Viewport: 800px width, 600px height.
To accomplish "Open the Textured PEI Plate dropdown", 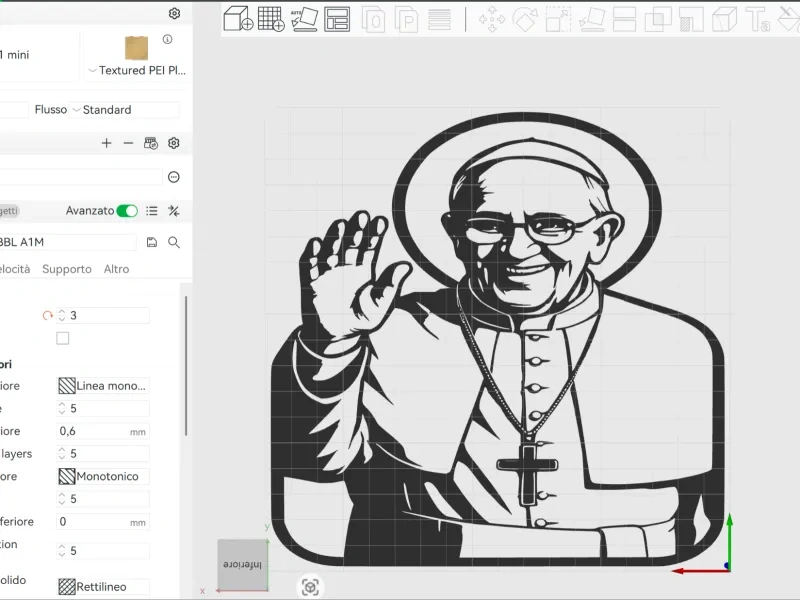I will pos(137,70).
